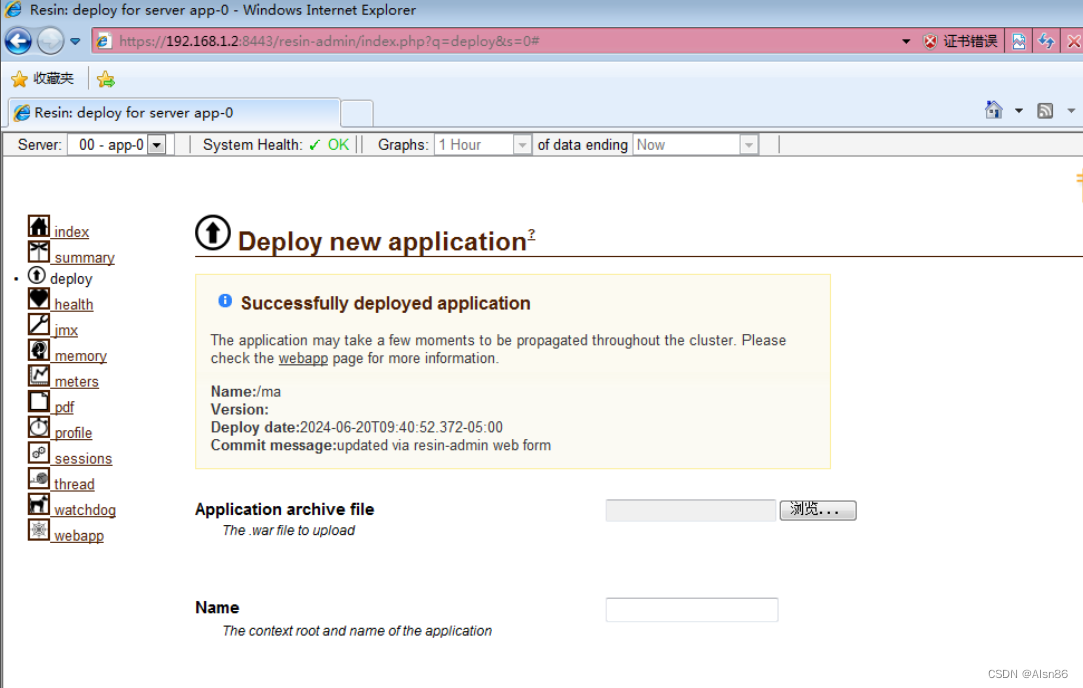The height and width of the screenshot is (688, 1083).
Task: Select the Resin deploy browser tab
Action: (174, 113)
